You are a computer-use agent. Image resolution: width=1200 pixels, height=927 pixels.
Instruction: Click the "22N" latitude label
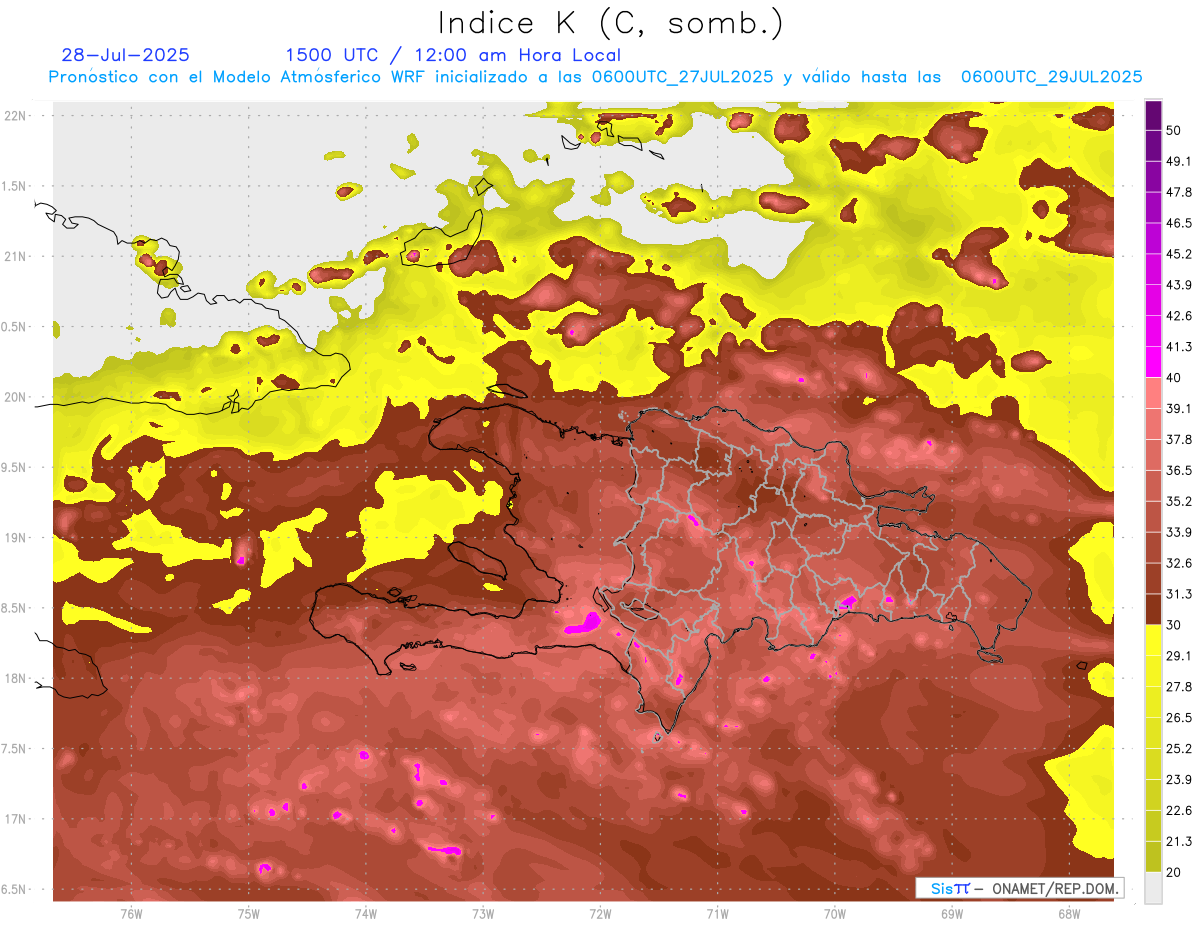tap(15, 116)
